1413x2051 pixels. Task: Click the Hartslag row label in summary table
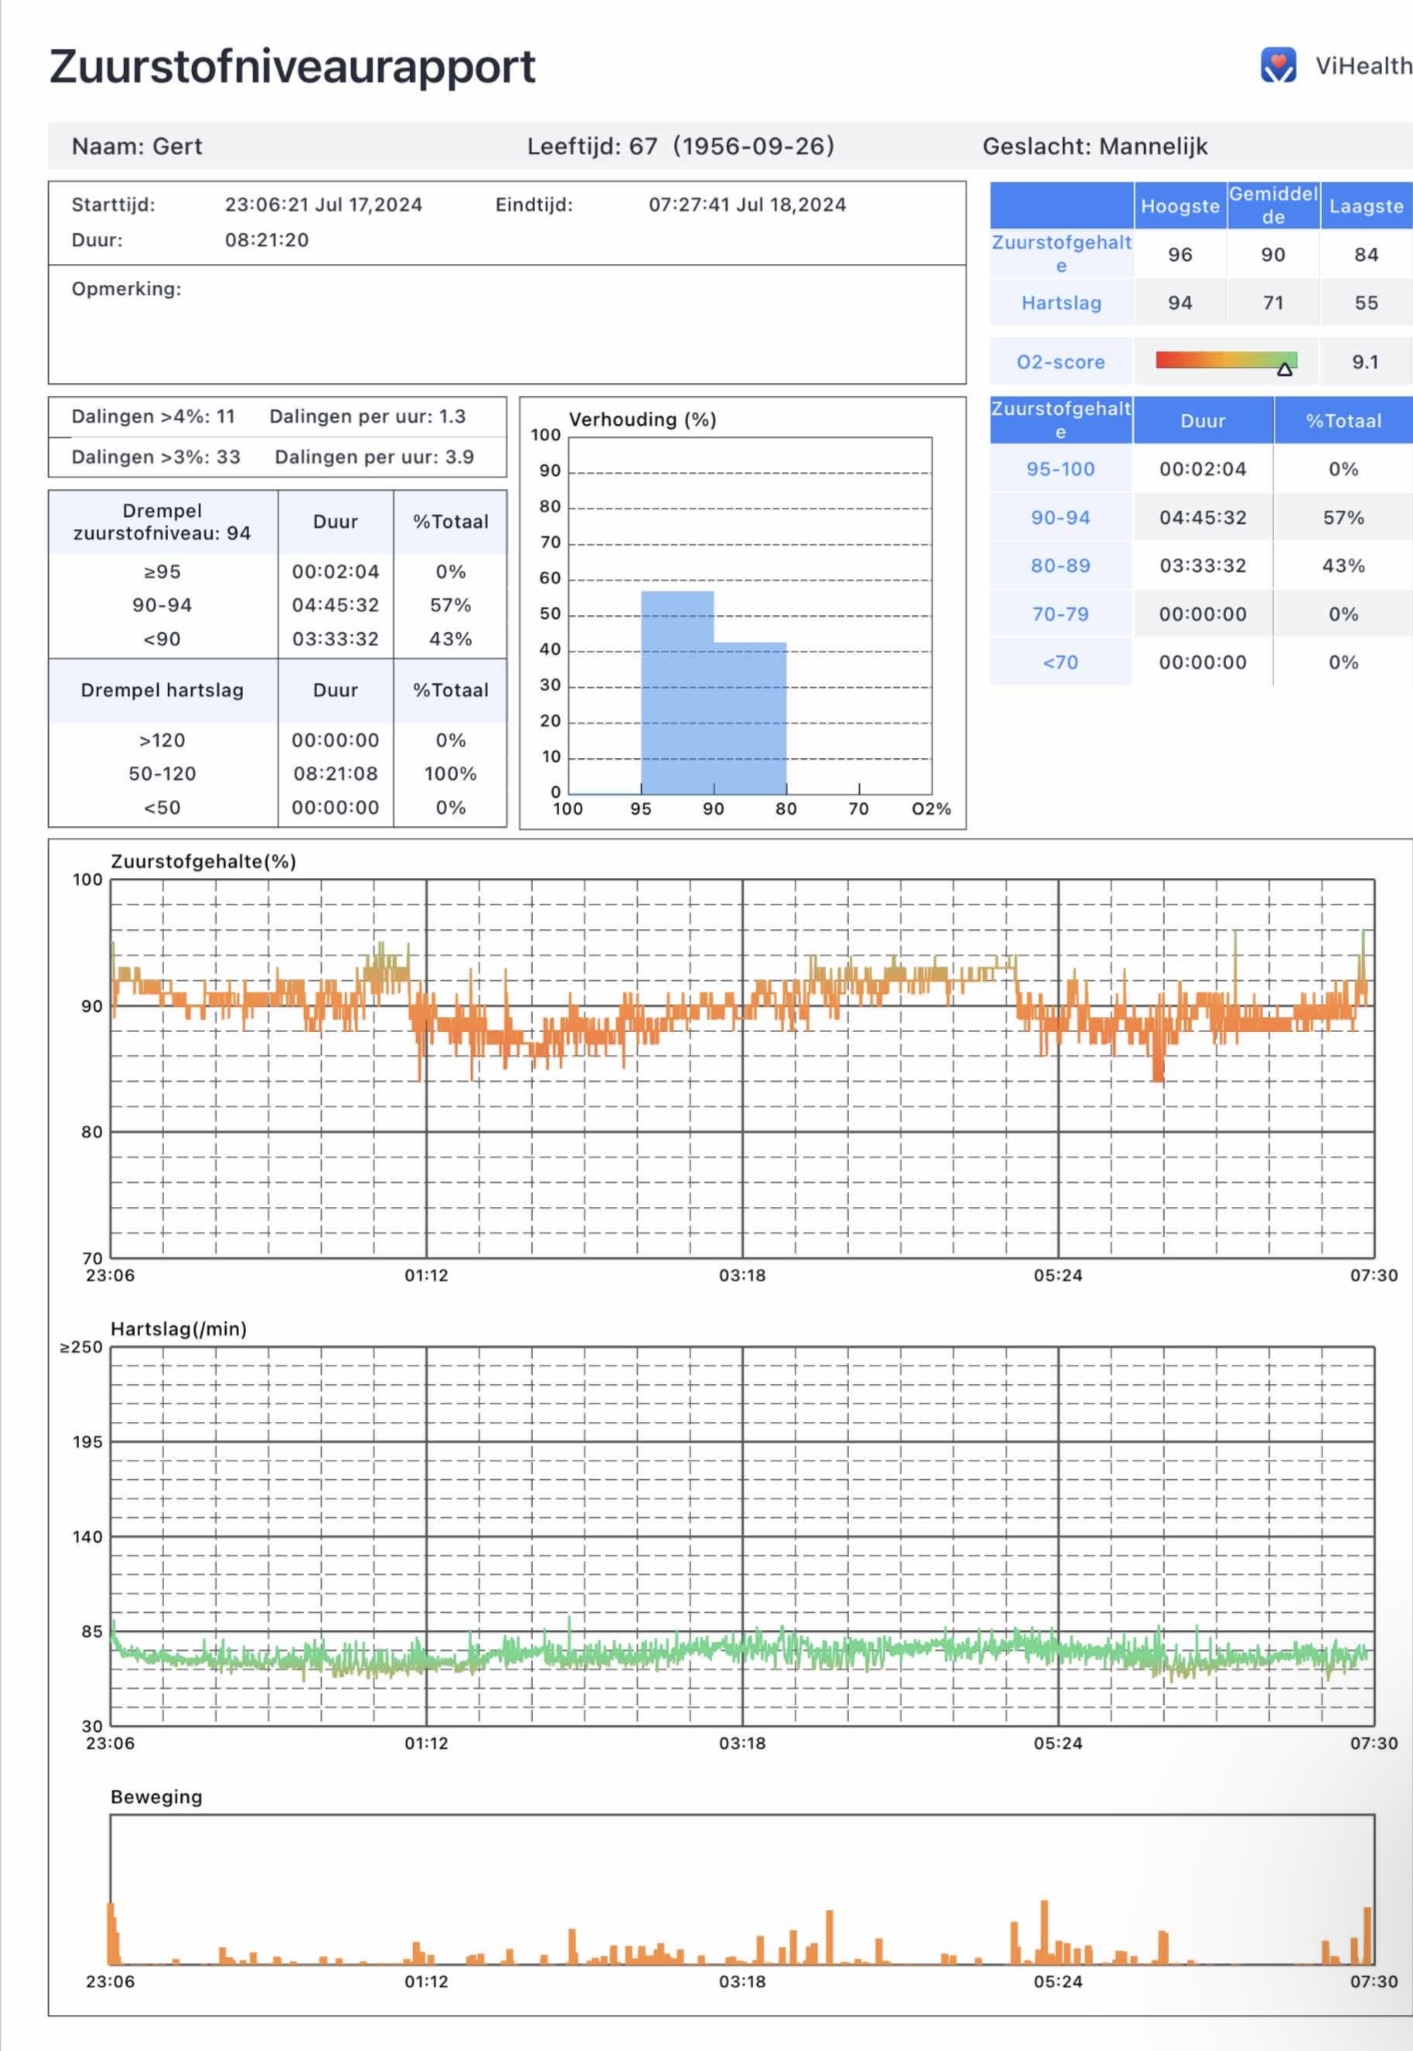(1060, 303)
